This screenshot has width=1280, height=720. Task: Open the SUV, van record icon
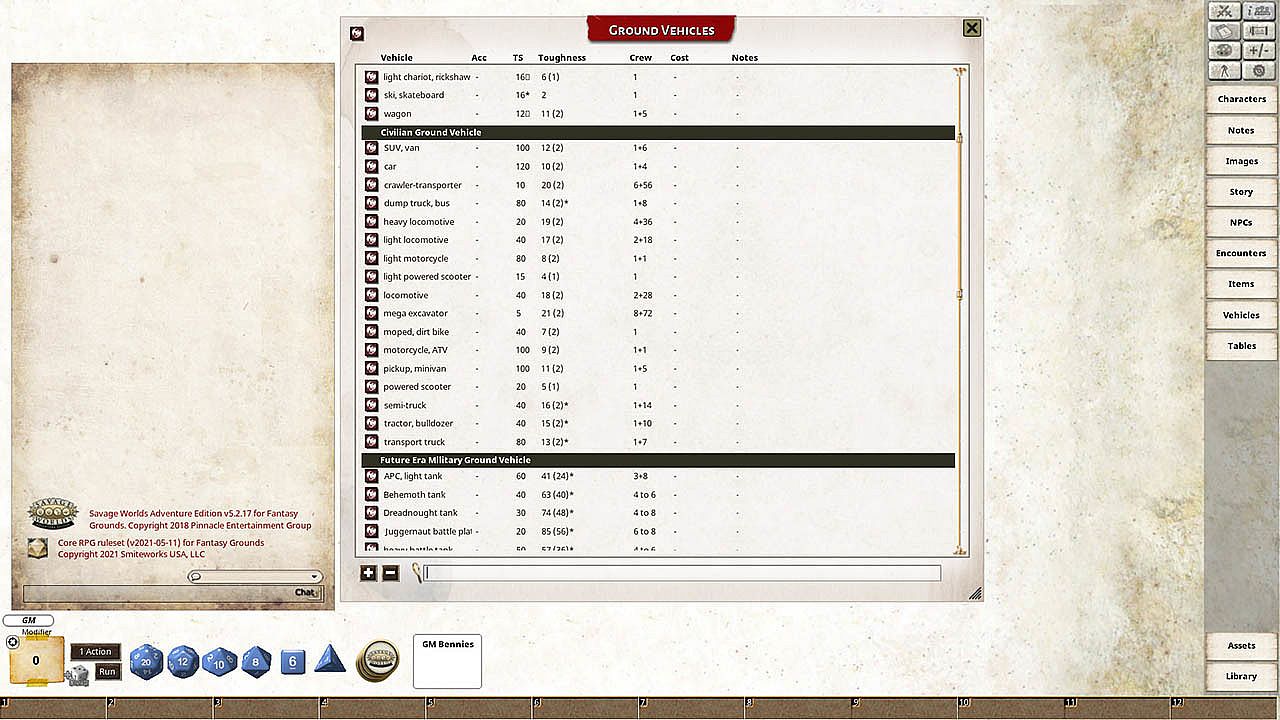pos(371,148)
